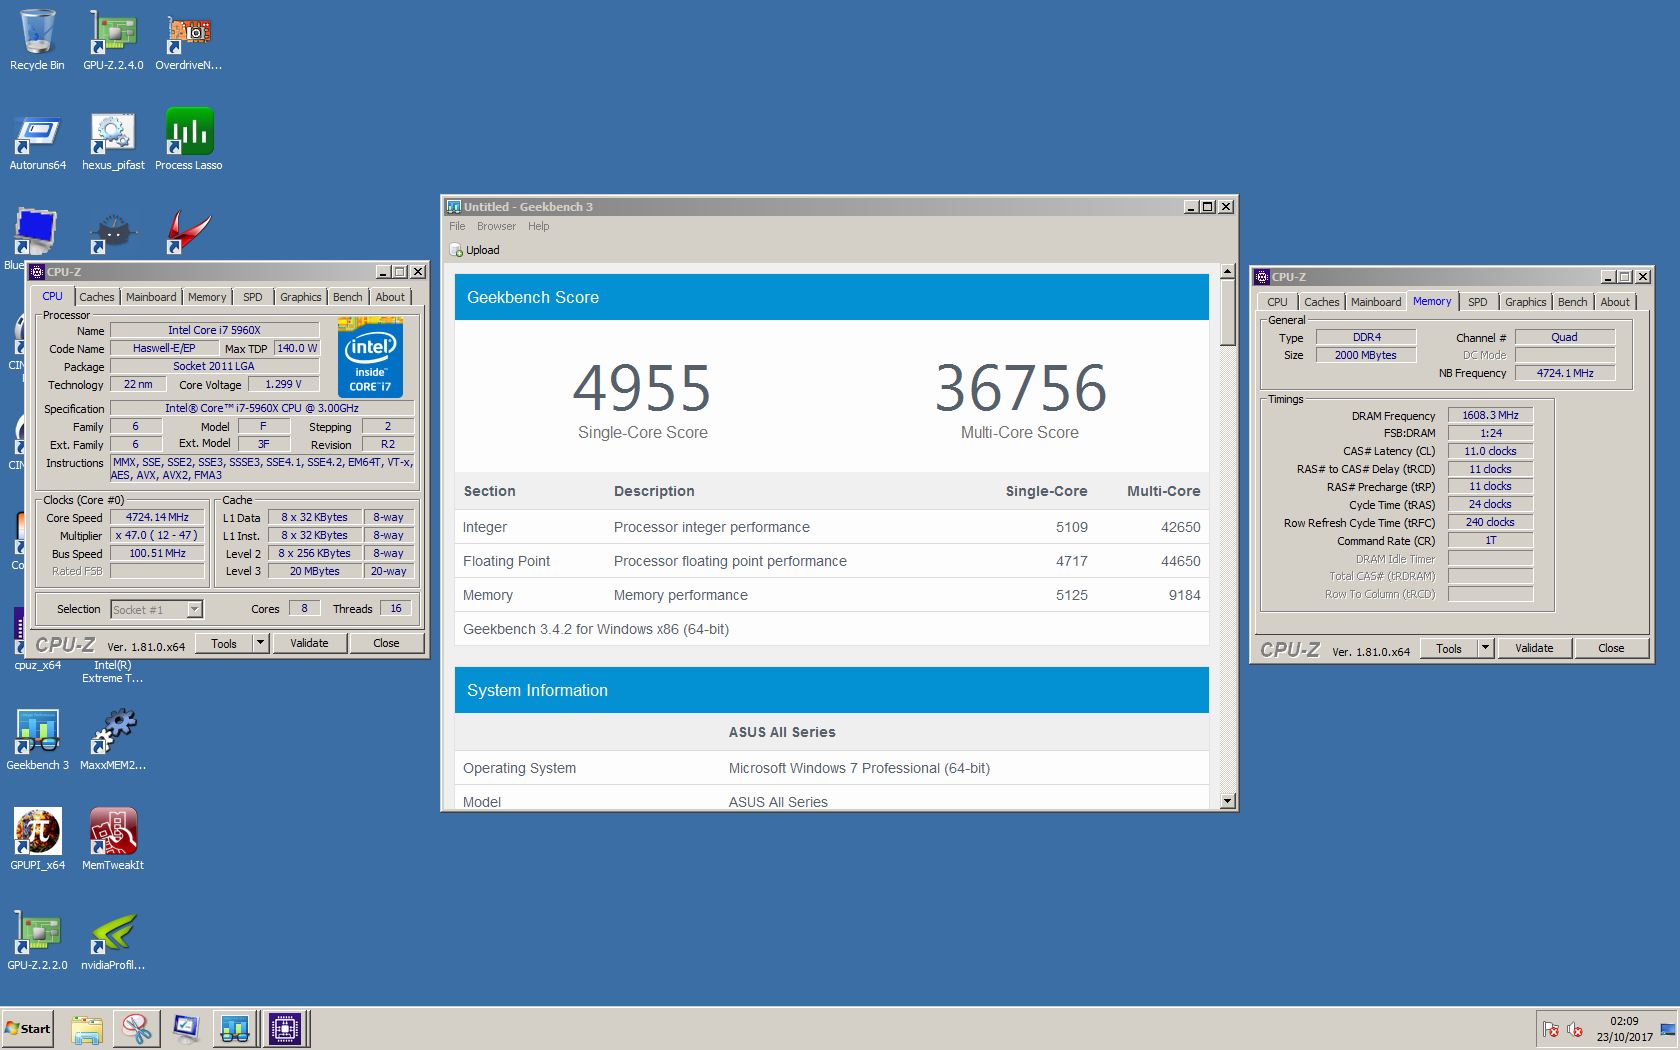Click the Operating System row in System Information

click(831, 768)
